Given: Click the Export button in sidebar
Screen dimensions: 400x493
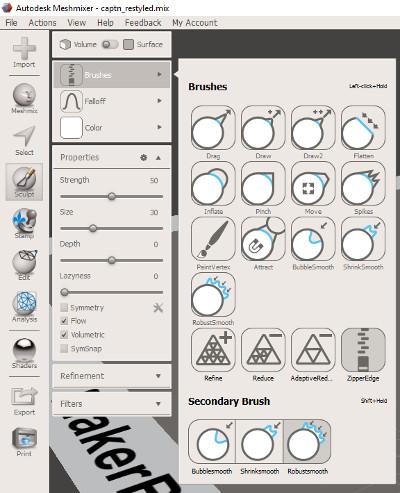Looking at the screenshot, I should (24, 401).
